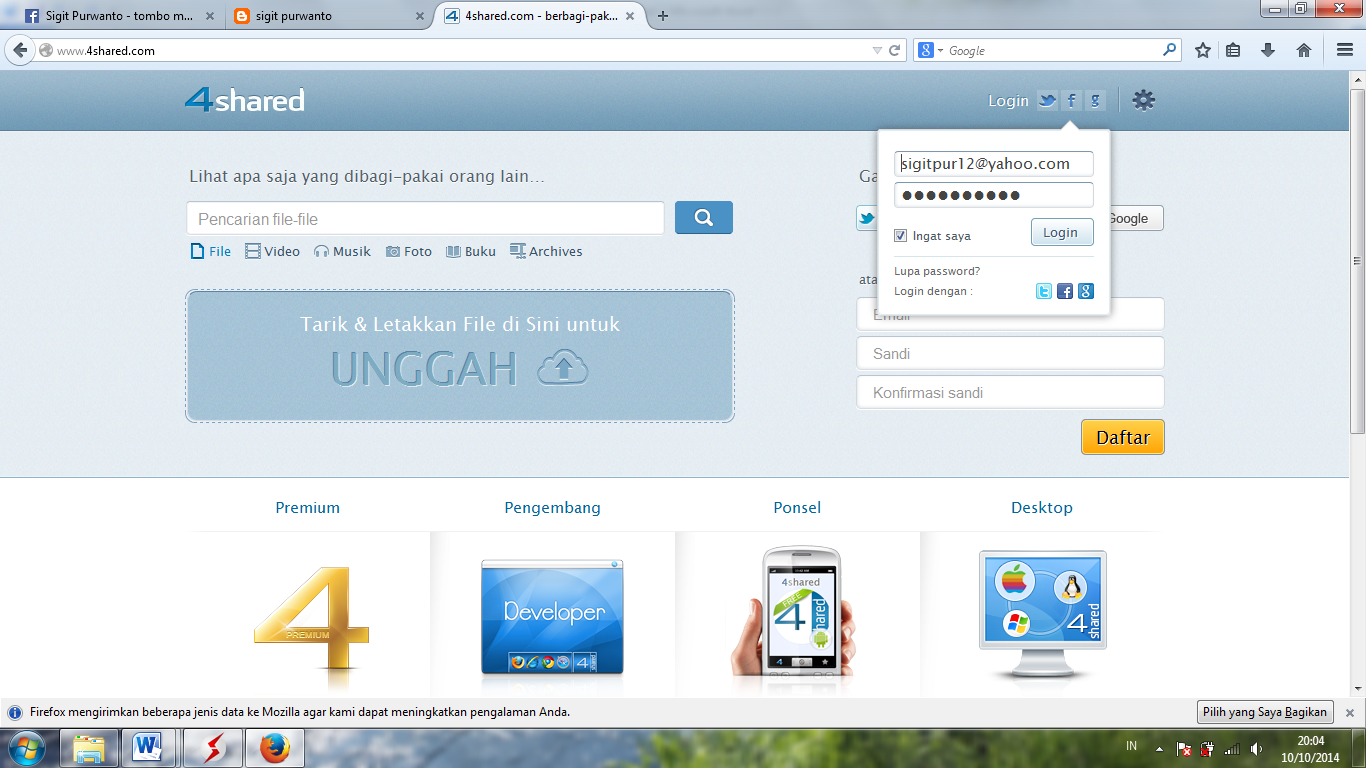Open a new tab with plus button

pyautogui.click(x=662, y=16)
